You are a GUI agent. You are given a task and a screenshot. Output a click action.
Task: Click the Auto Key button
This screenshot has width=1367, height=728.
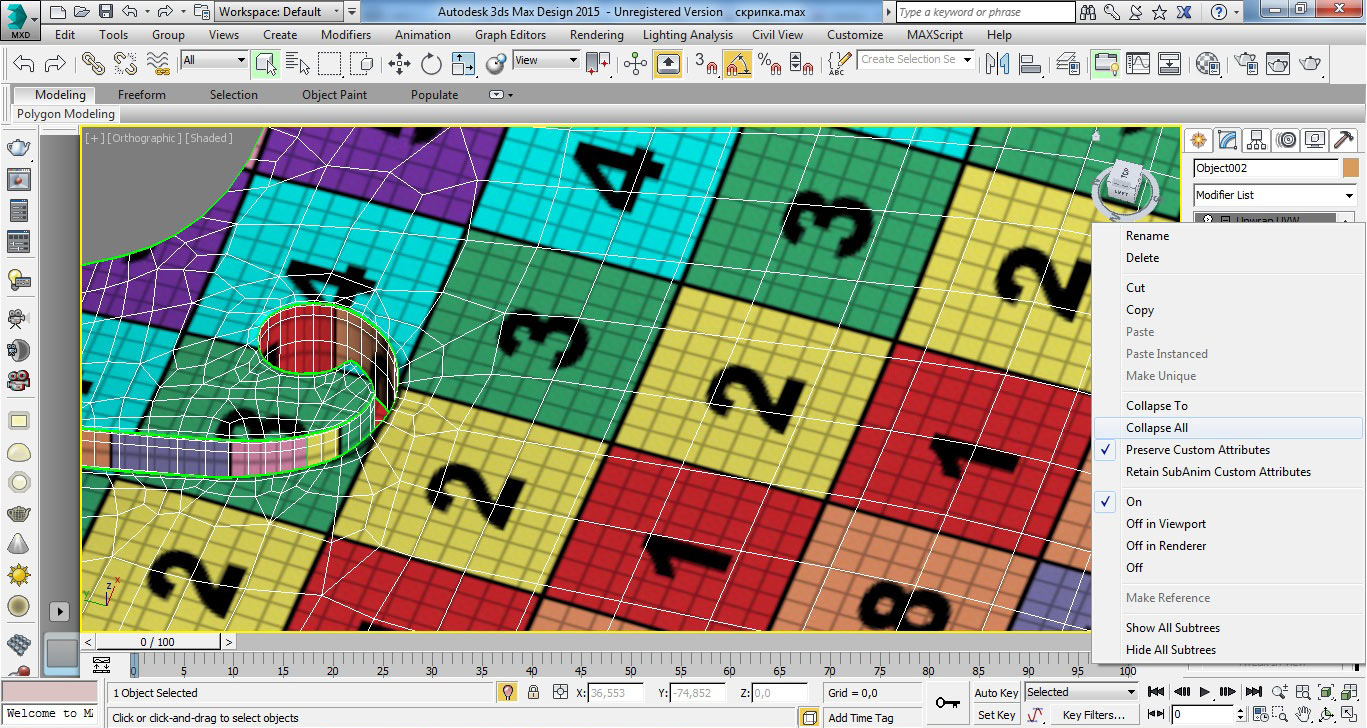(995, 692)
